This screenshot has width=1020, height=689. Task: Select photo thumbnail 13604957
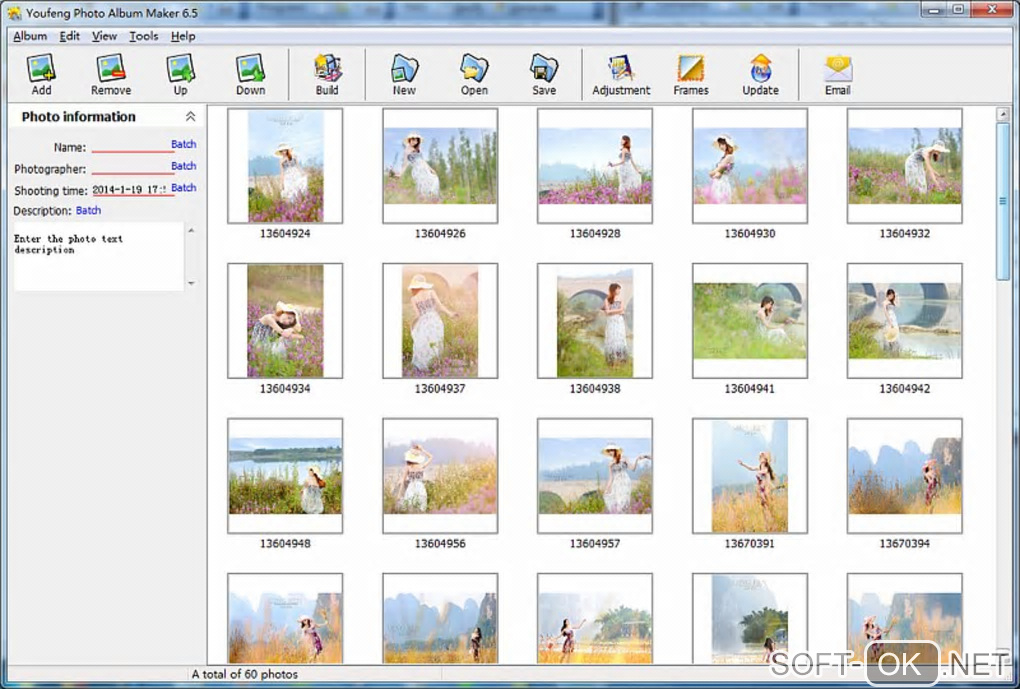click(595, 476)
